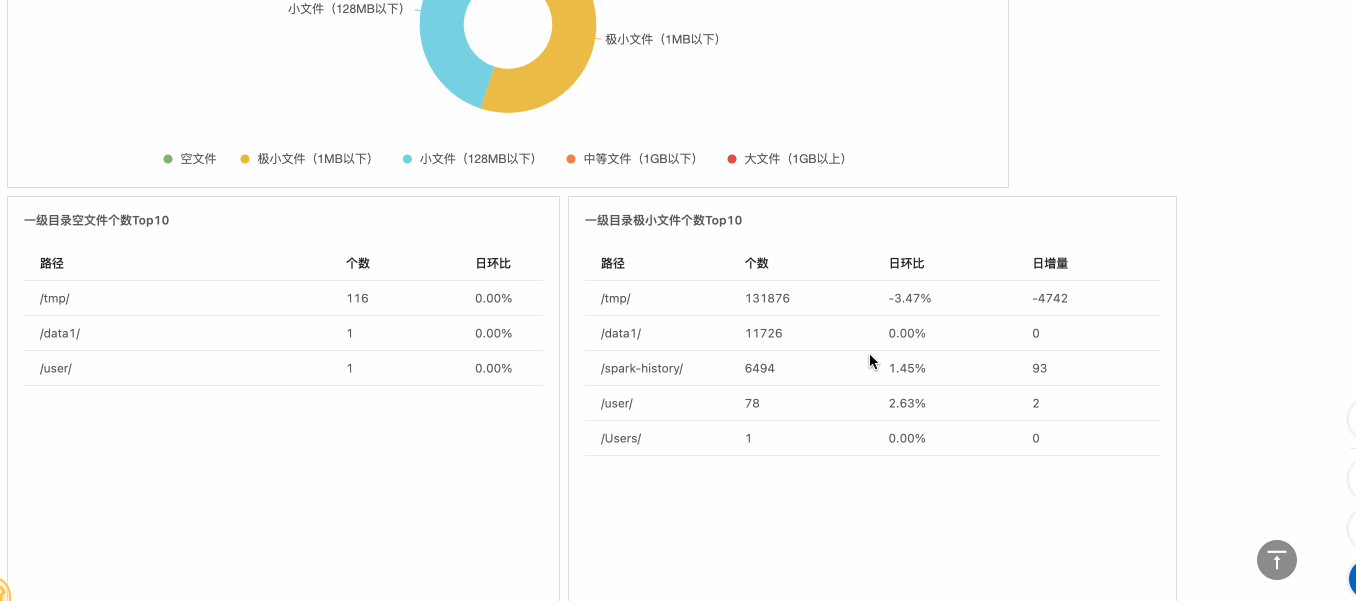This screenshot has height=601, width=1356.
Task: Select the /Users/ path row
Action: pyautogui.click(x=872, y=438)
